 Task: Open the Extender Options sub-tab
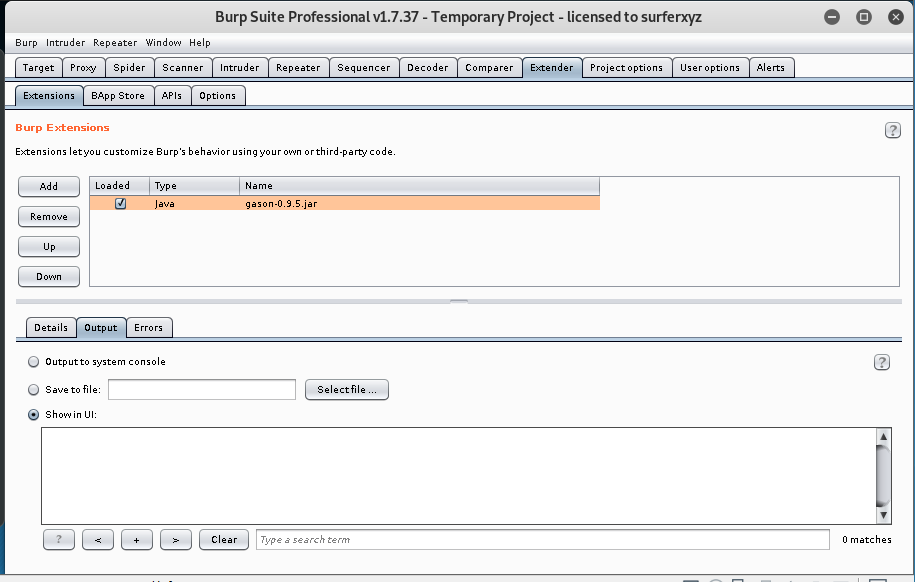[218, 96]
